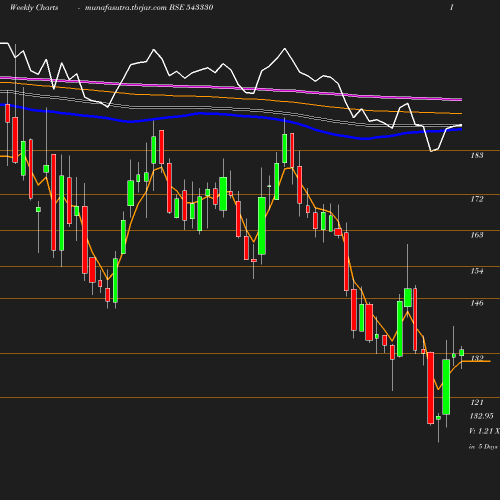Image resolution: width=500 pixels, height=500 pixels.
Task: Click the 'Weekly Charts' title text
Action: pos(34,8)
